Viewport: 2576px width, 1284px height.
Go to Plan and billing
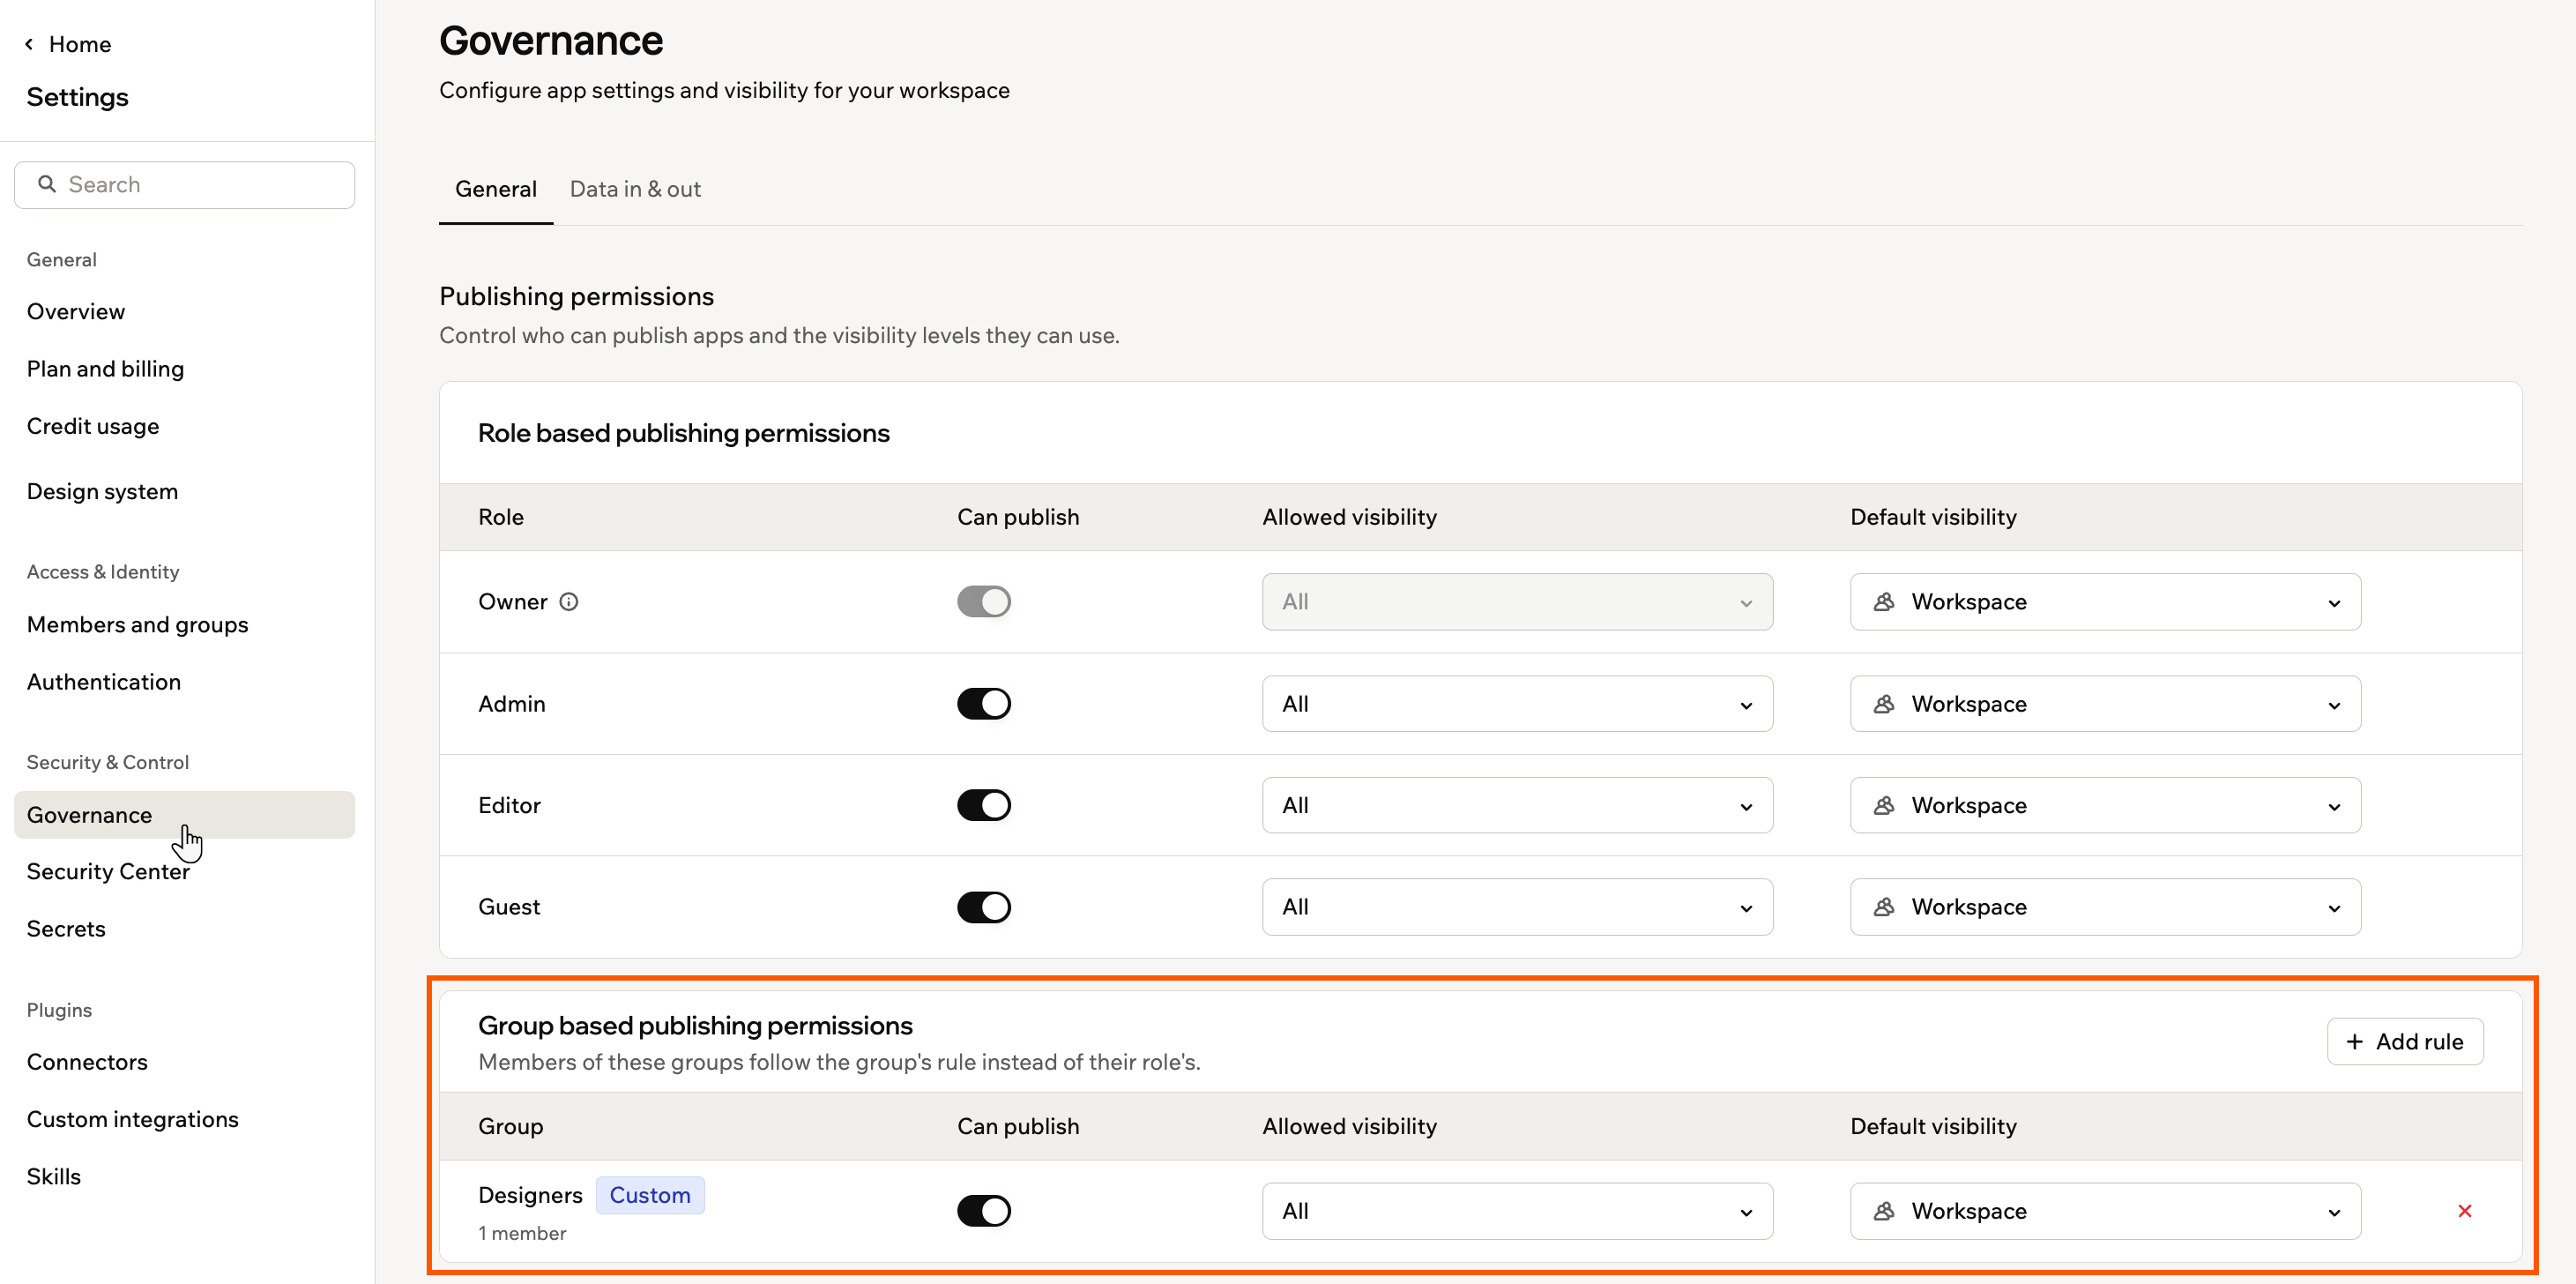pos(105,369)
